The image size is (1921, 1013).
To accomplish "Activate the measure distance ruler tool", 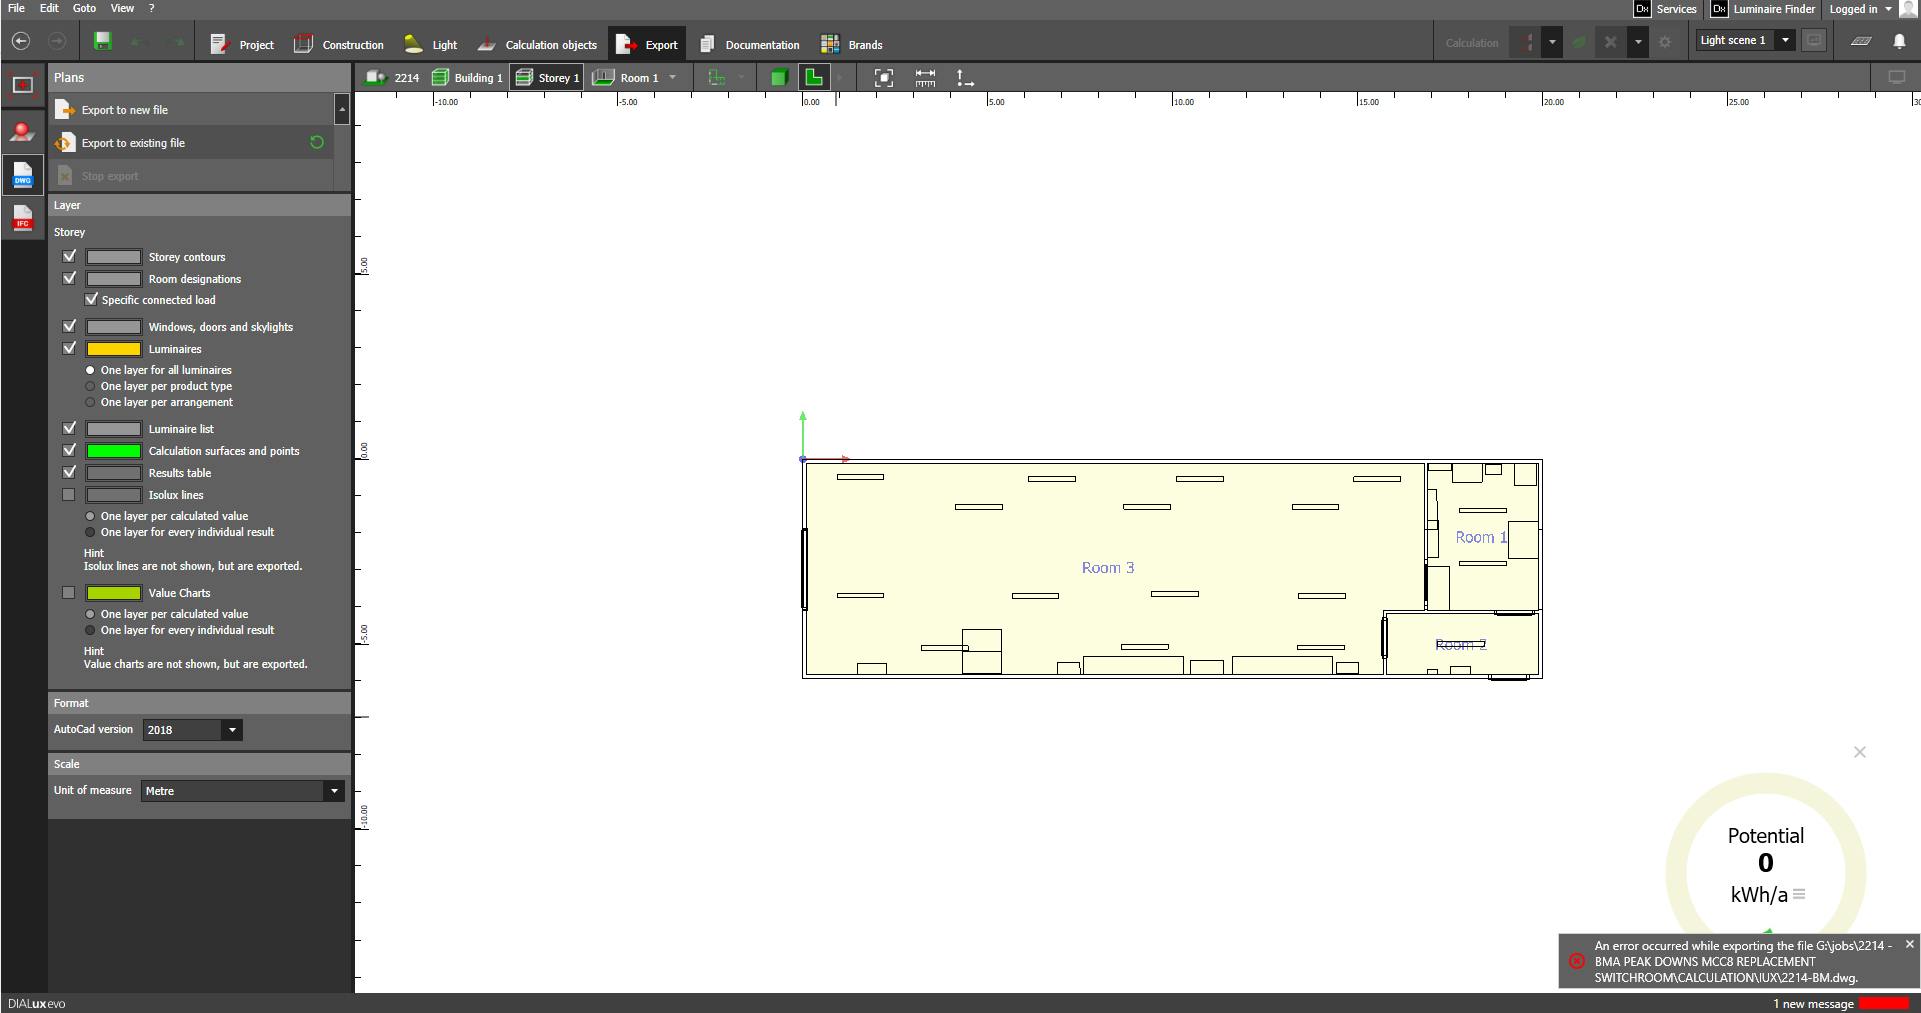I will point(925,78).
